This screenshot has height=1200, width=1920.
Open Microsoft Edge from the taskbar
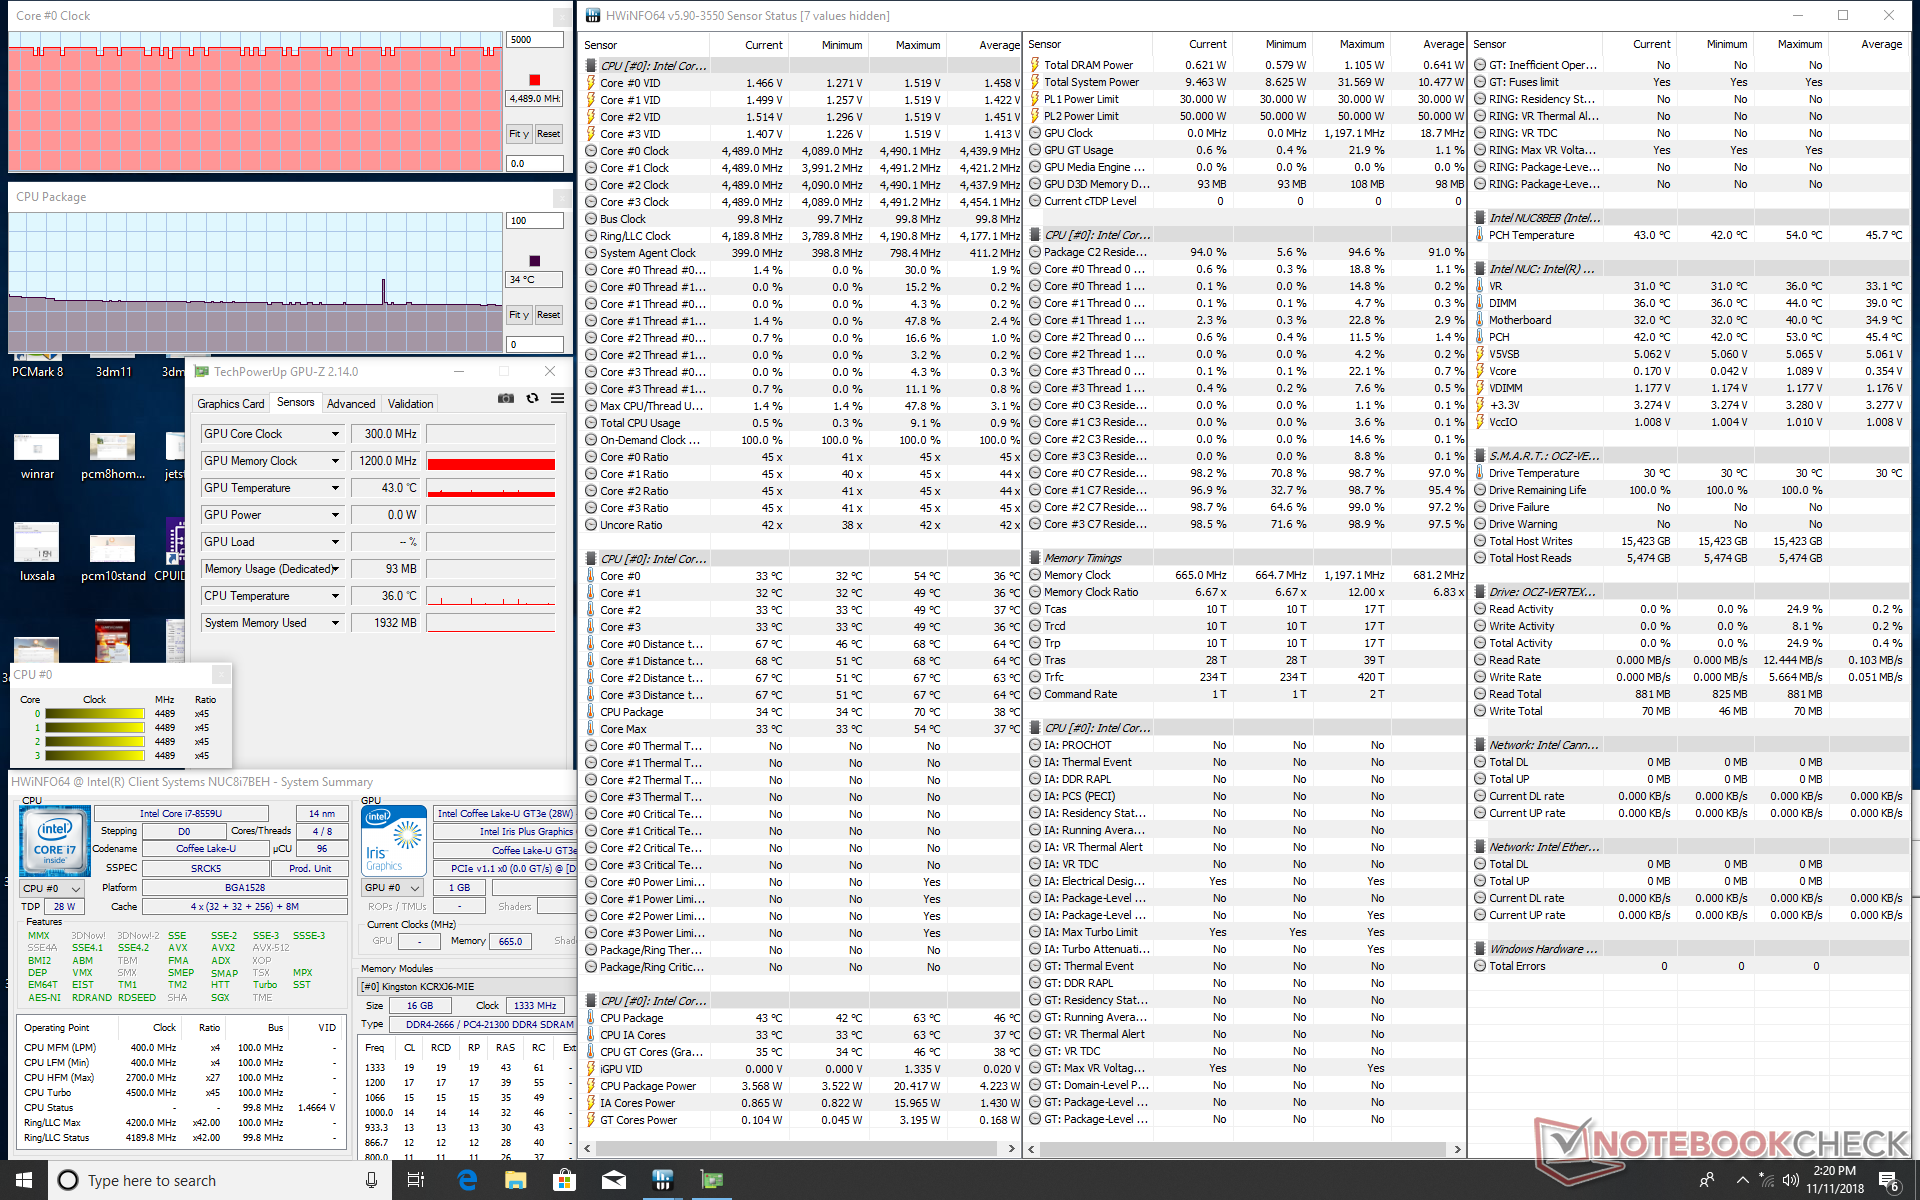467,1180
